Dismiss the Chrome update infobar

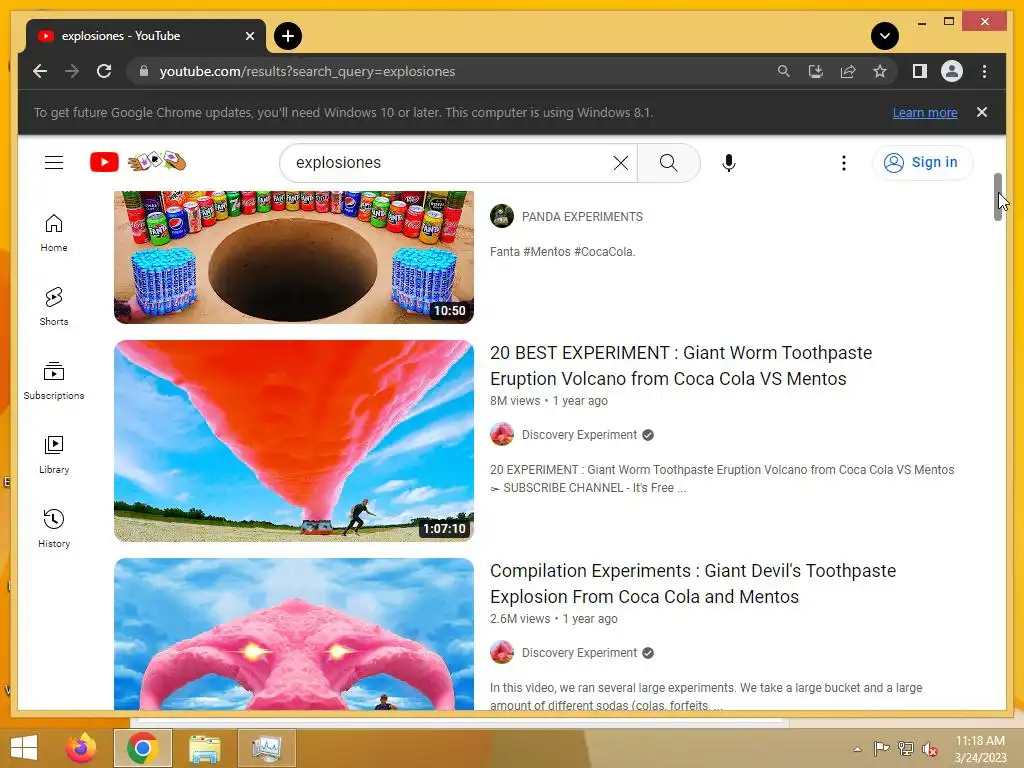(982, 112)
